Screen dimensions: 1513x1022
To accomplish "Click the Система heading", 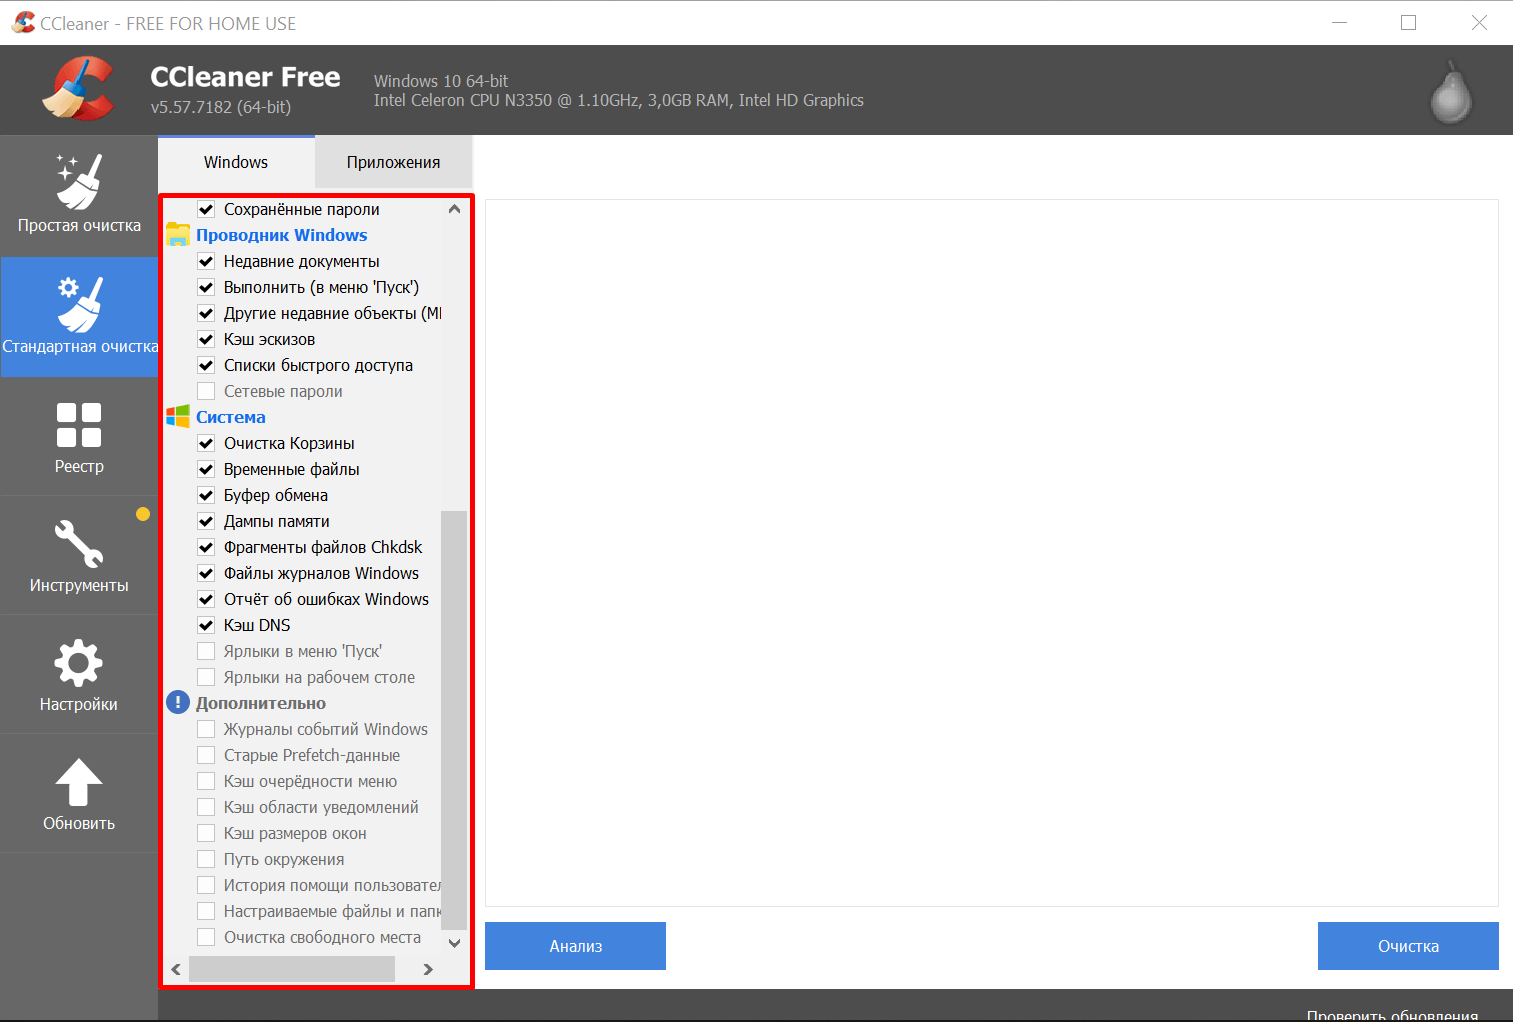I will (231, 417).
